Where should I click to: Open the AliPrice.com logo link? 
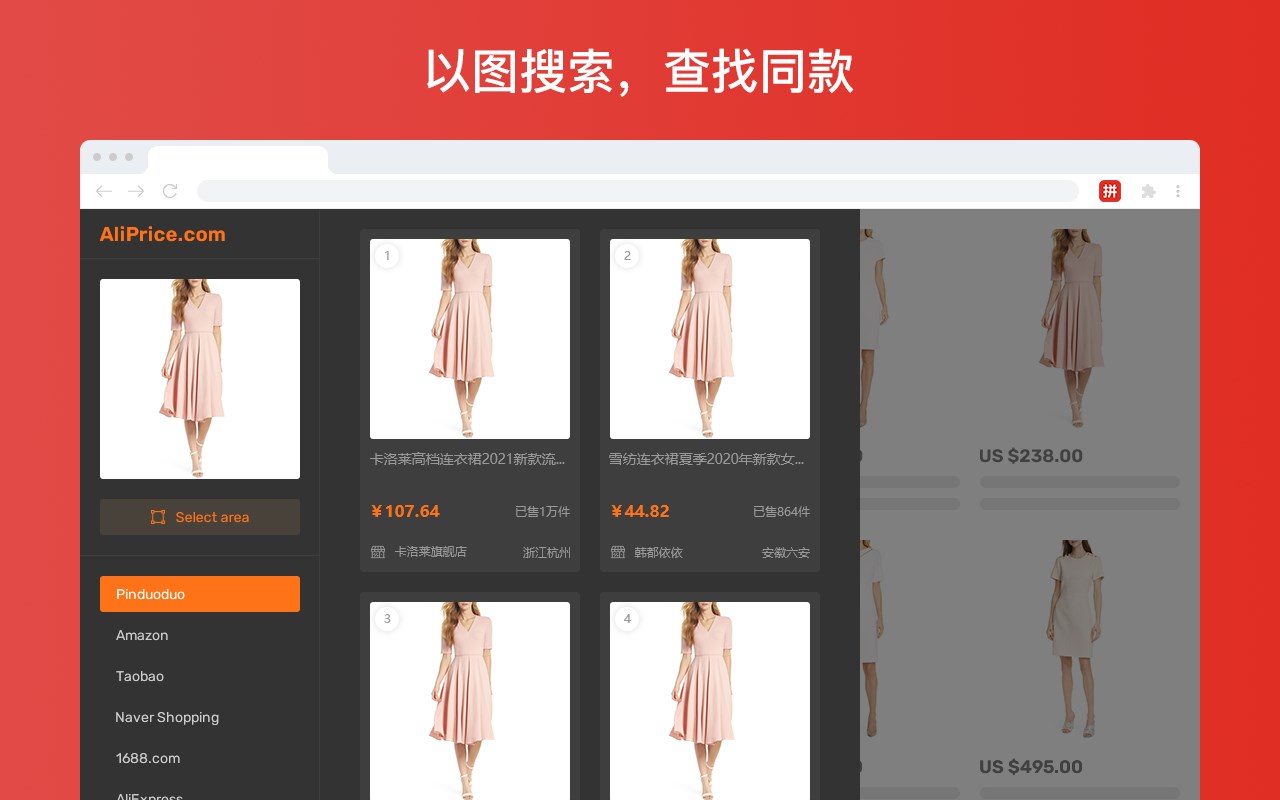pos(162,234)
